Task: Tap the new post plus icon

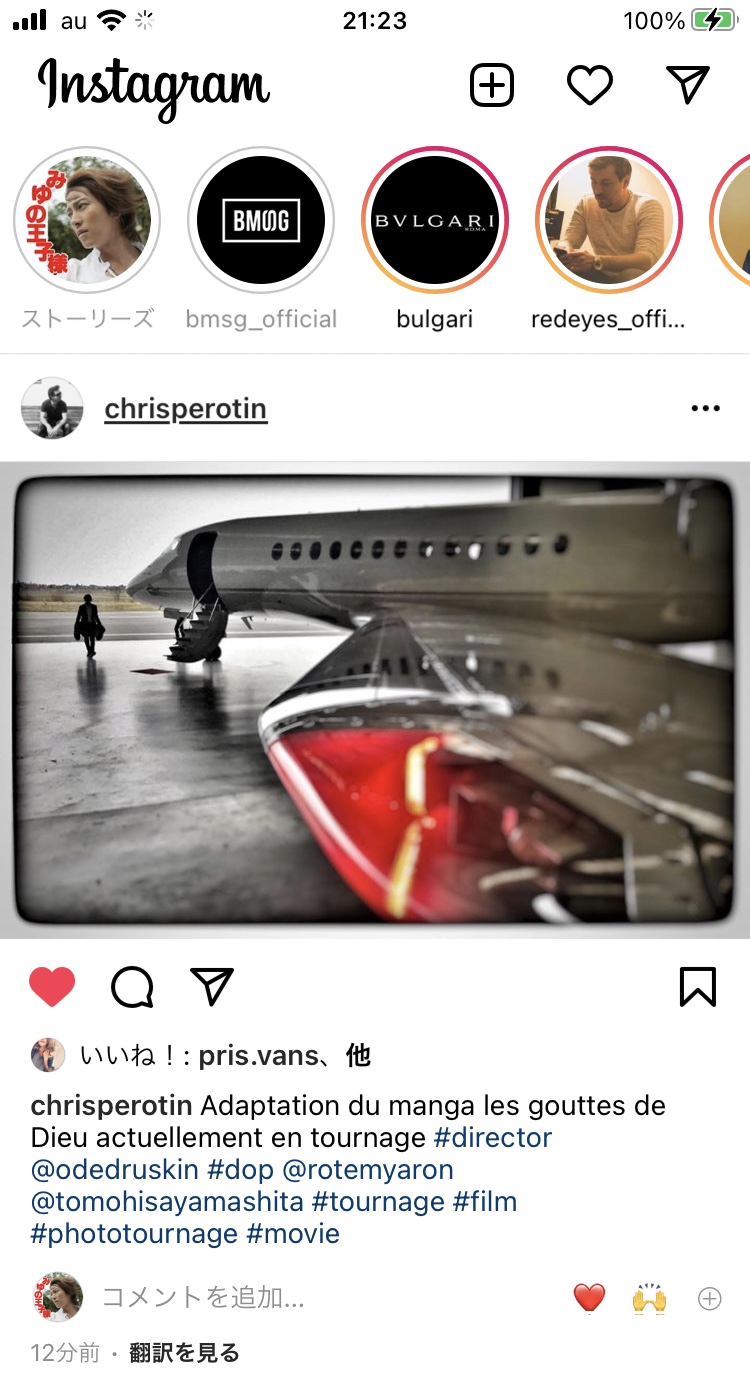Action: (x=491, y=86)
